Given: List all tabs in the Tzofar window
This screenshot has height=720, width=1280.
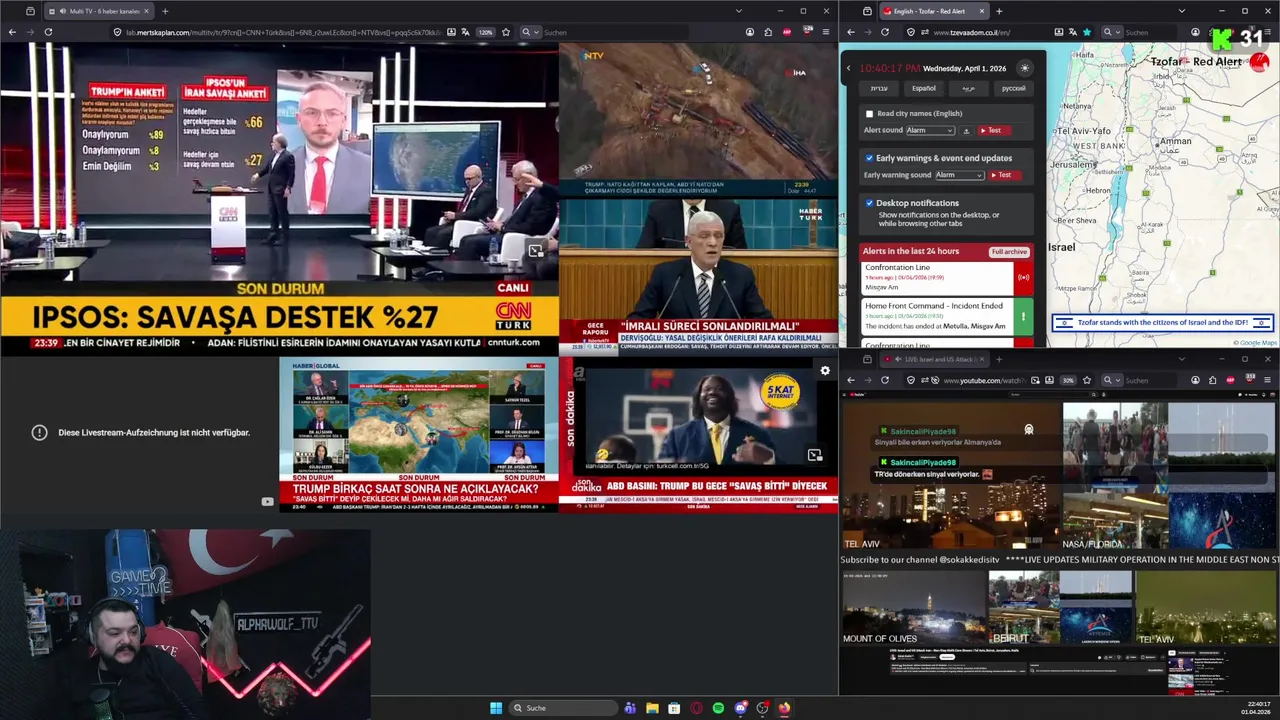Looking at the screenshot, I should pos(1181,11).
